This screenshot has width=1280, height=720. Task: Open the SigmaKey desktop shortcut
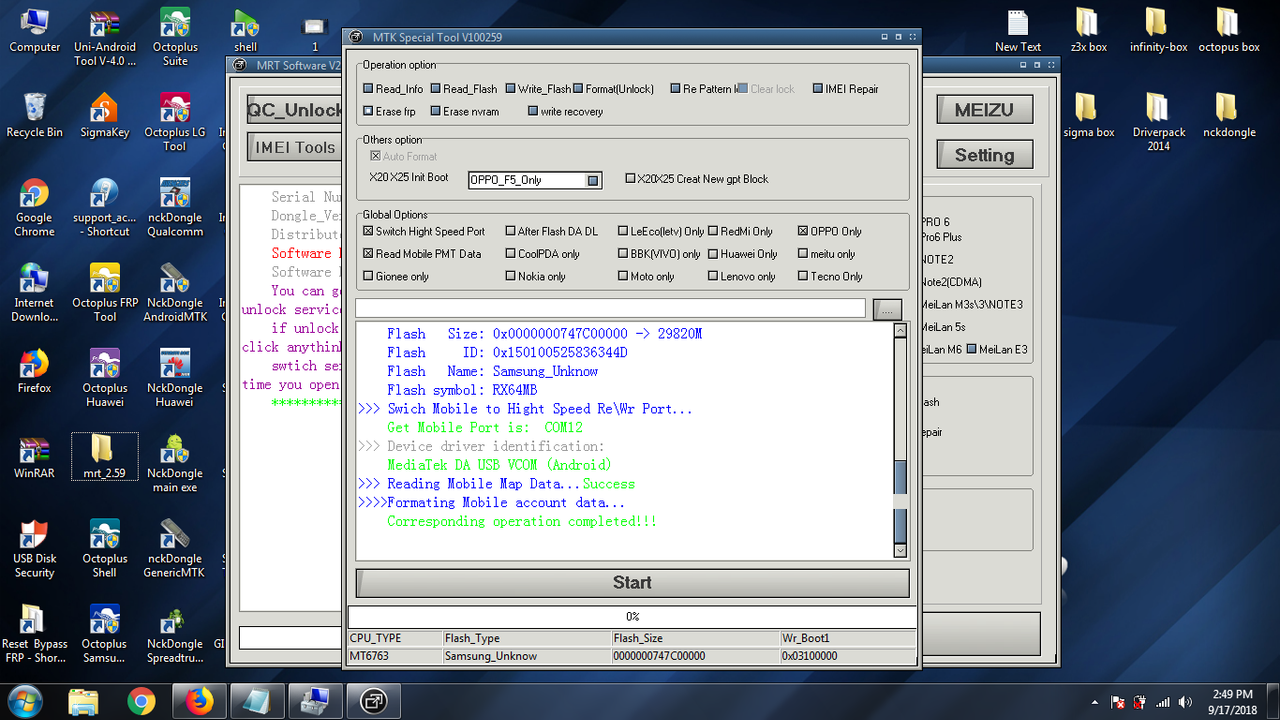coord(105,115)
